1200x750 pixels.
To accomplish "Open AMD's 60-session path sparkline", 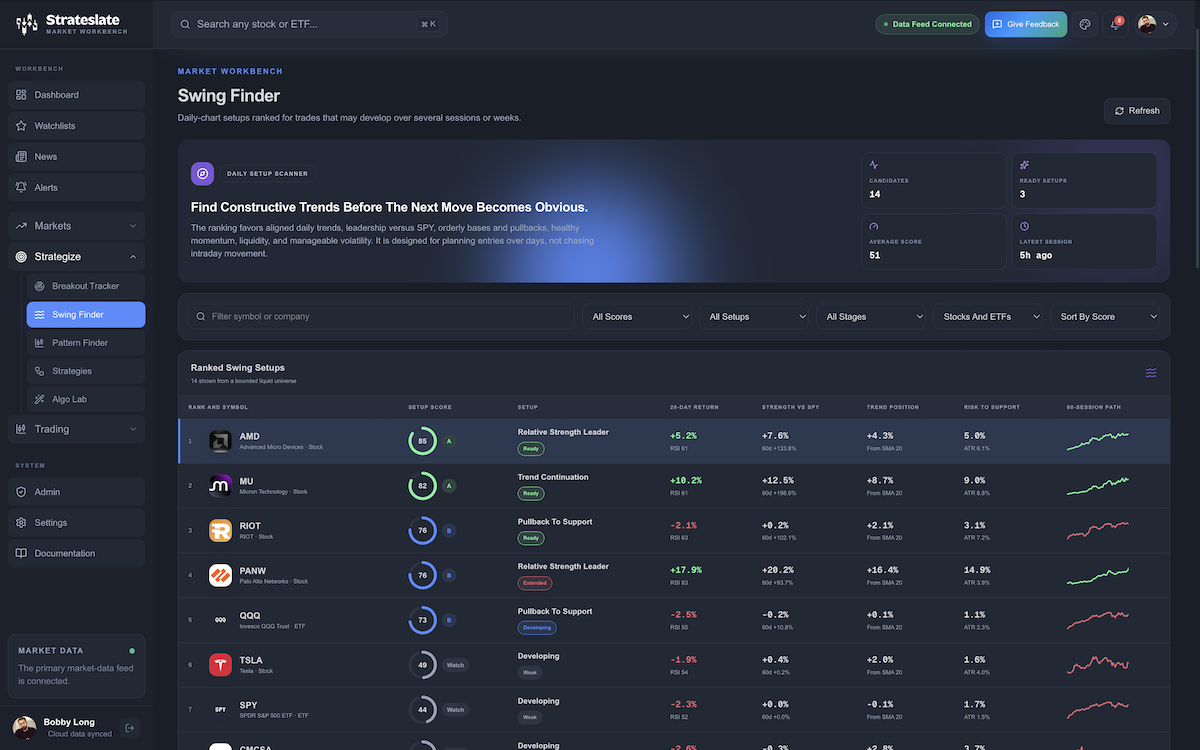I will (x=1098, y=441).
